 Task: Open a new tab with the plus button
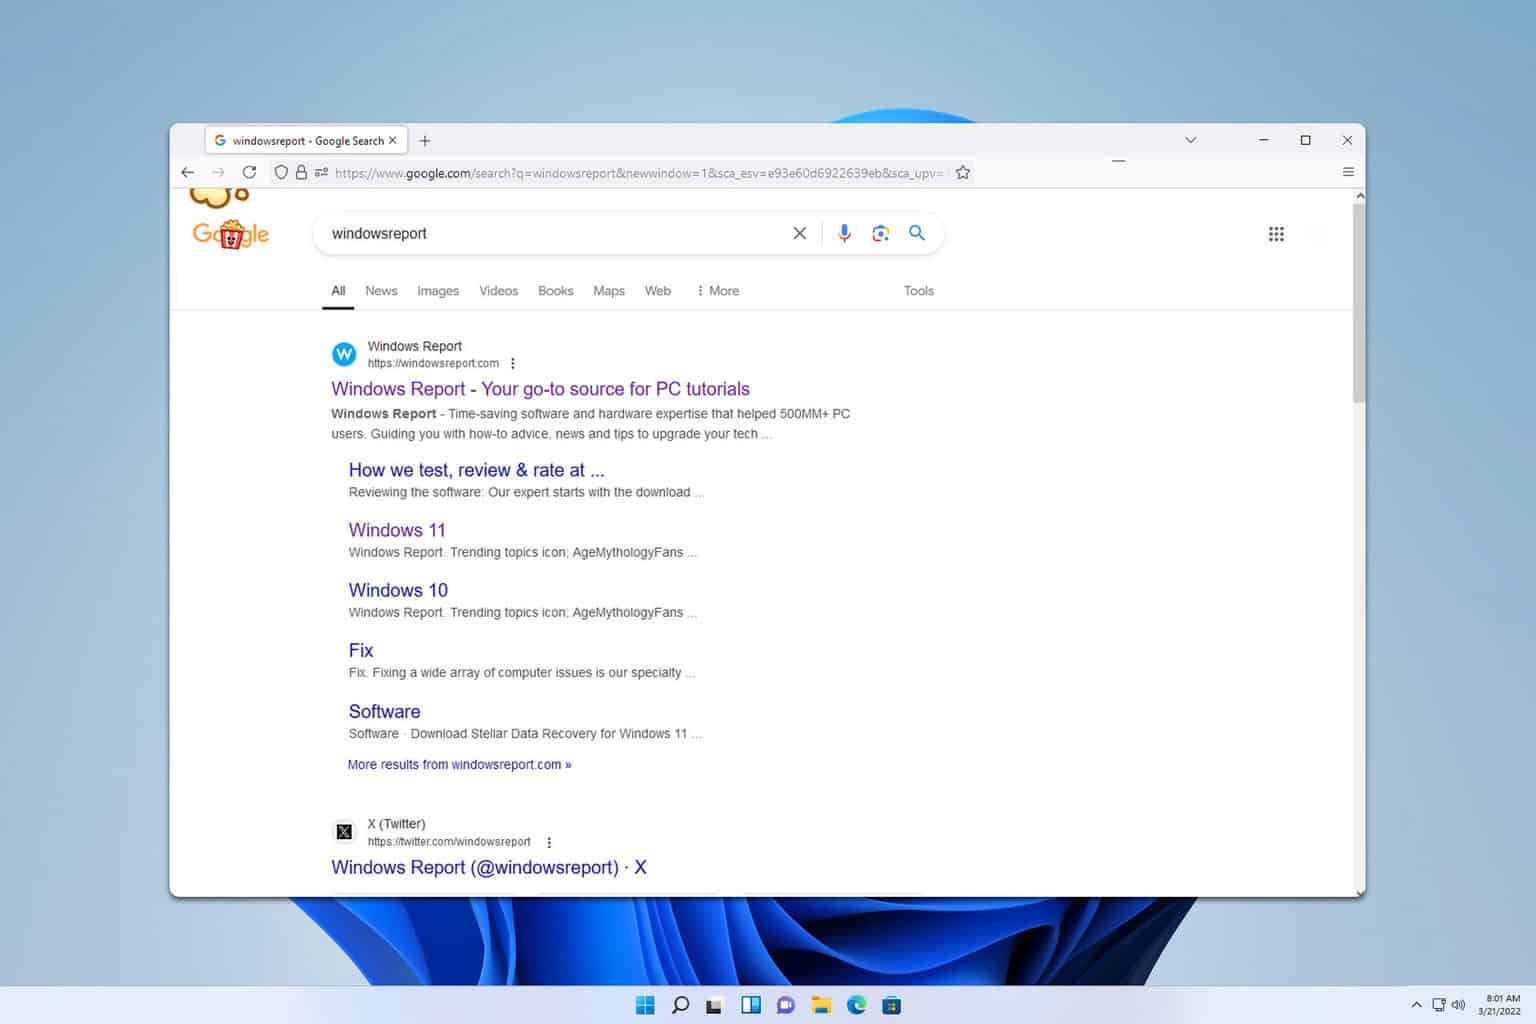coord(425,141)
